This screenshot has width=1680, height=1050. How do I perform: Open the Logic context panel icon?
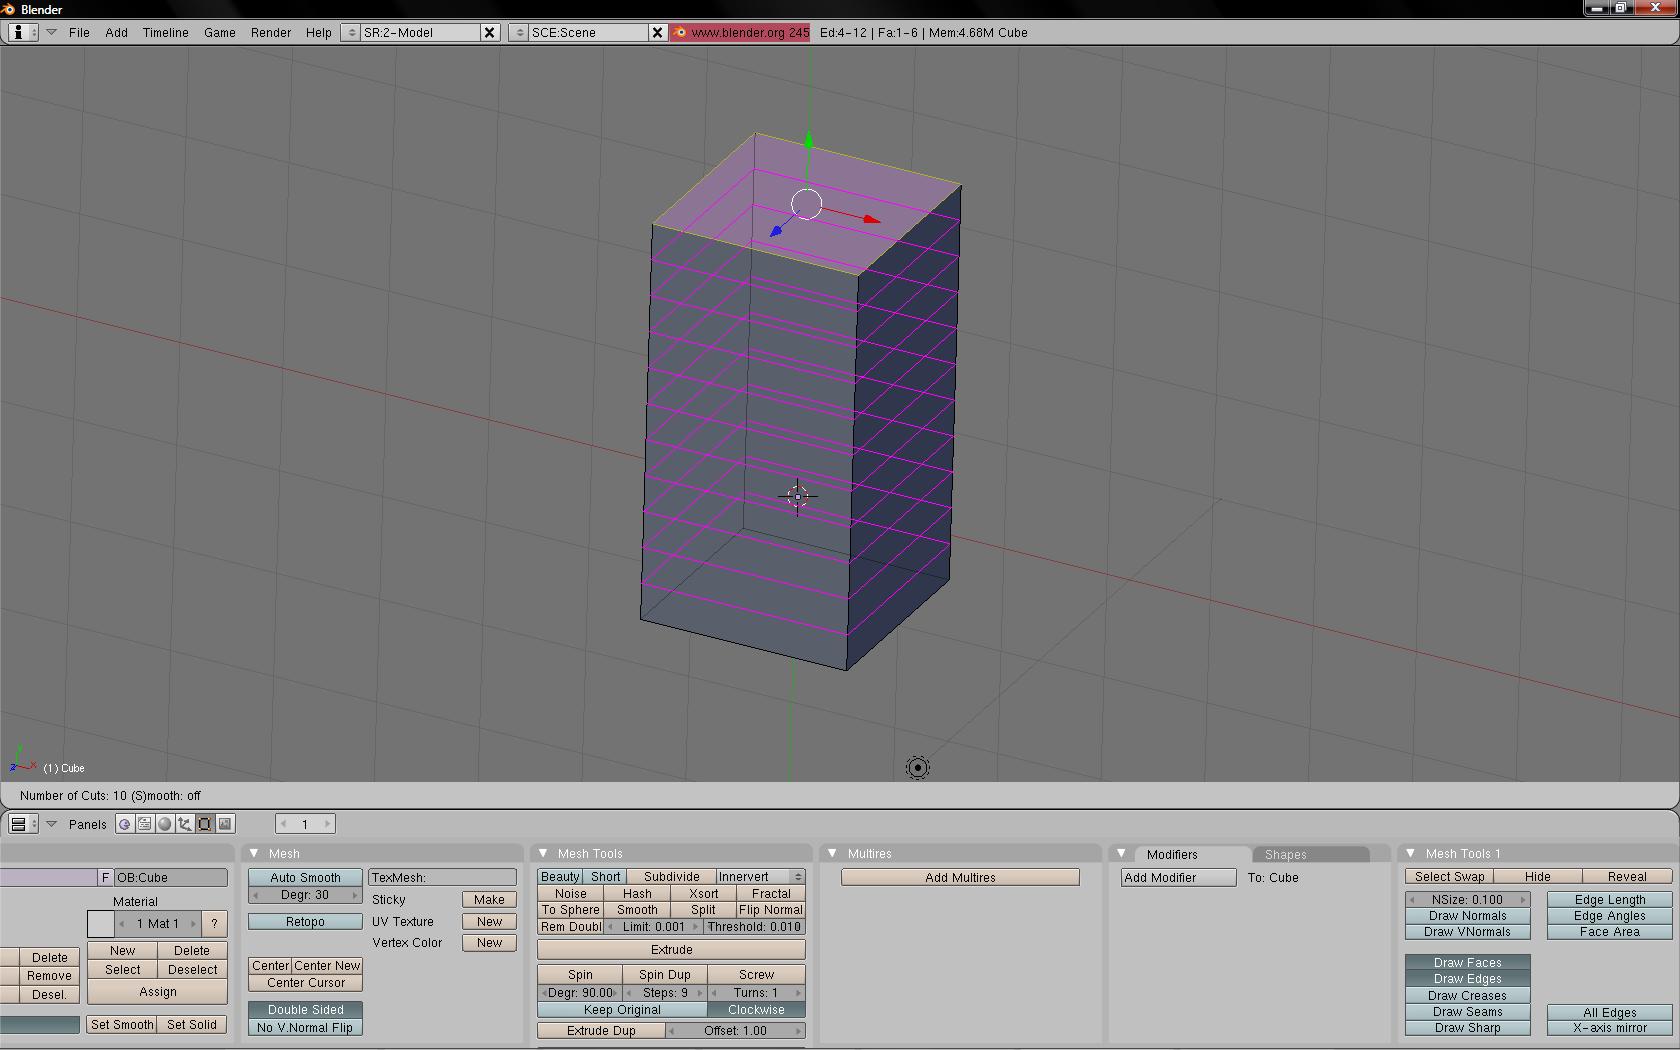click(124, 824)
